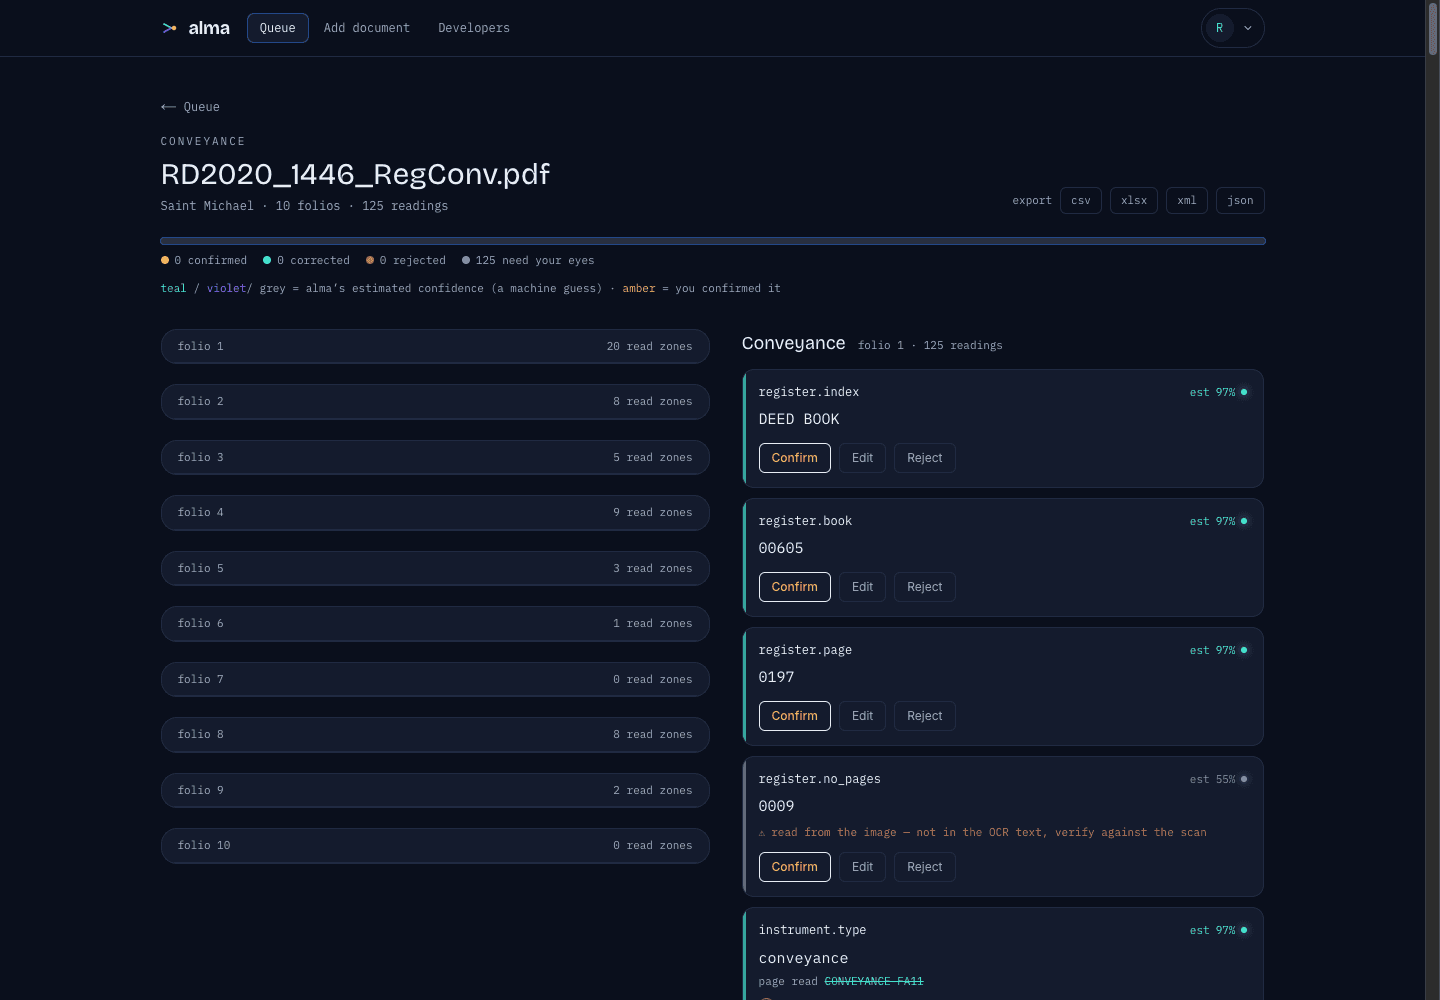Confirm the register.page reading 0197
Viewport: 1440px width, 1000px height.
(795, 716)
